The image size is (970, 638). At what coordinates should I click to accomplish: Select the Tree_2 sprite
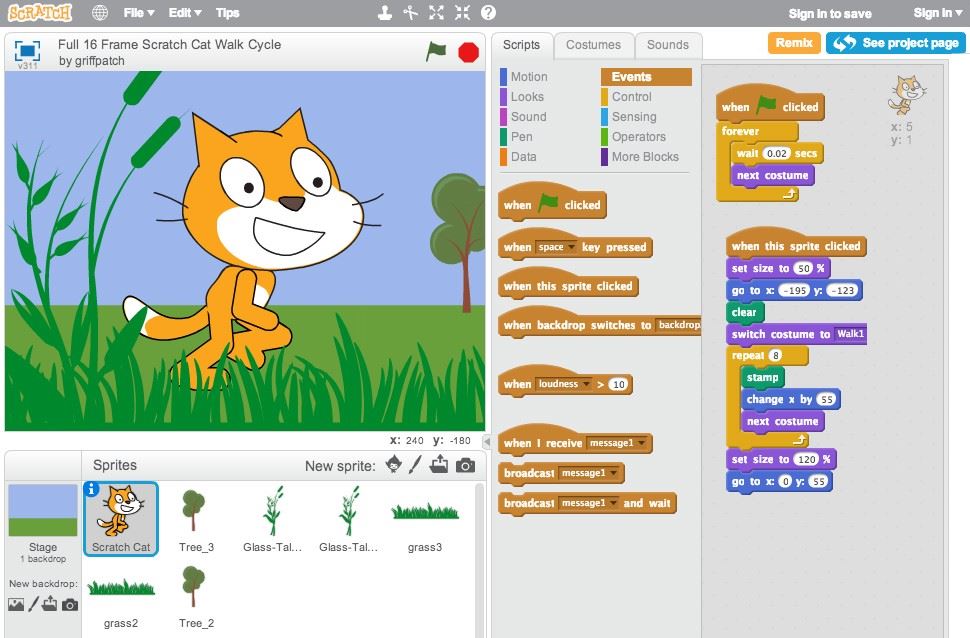196,595
